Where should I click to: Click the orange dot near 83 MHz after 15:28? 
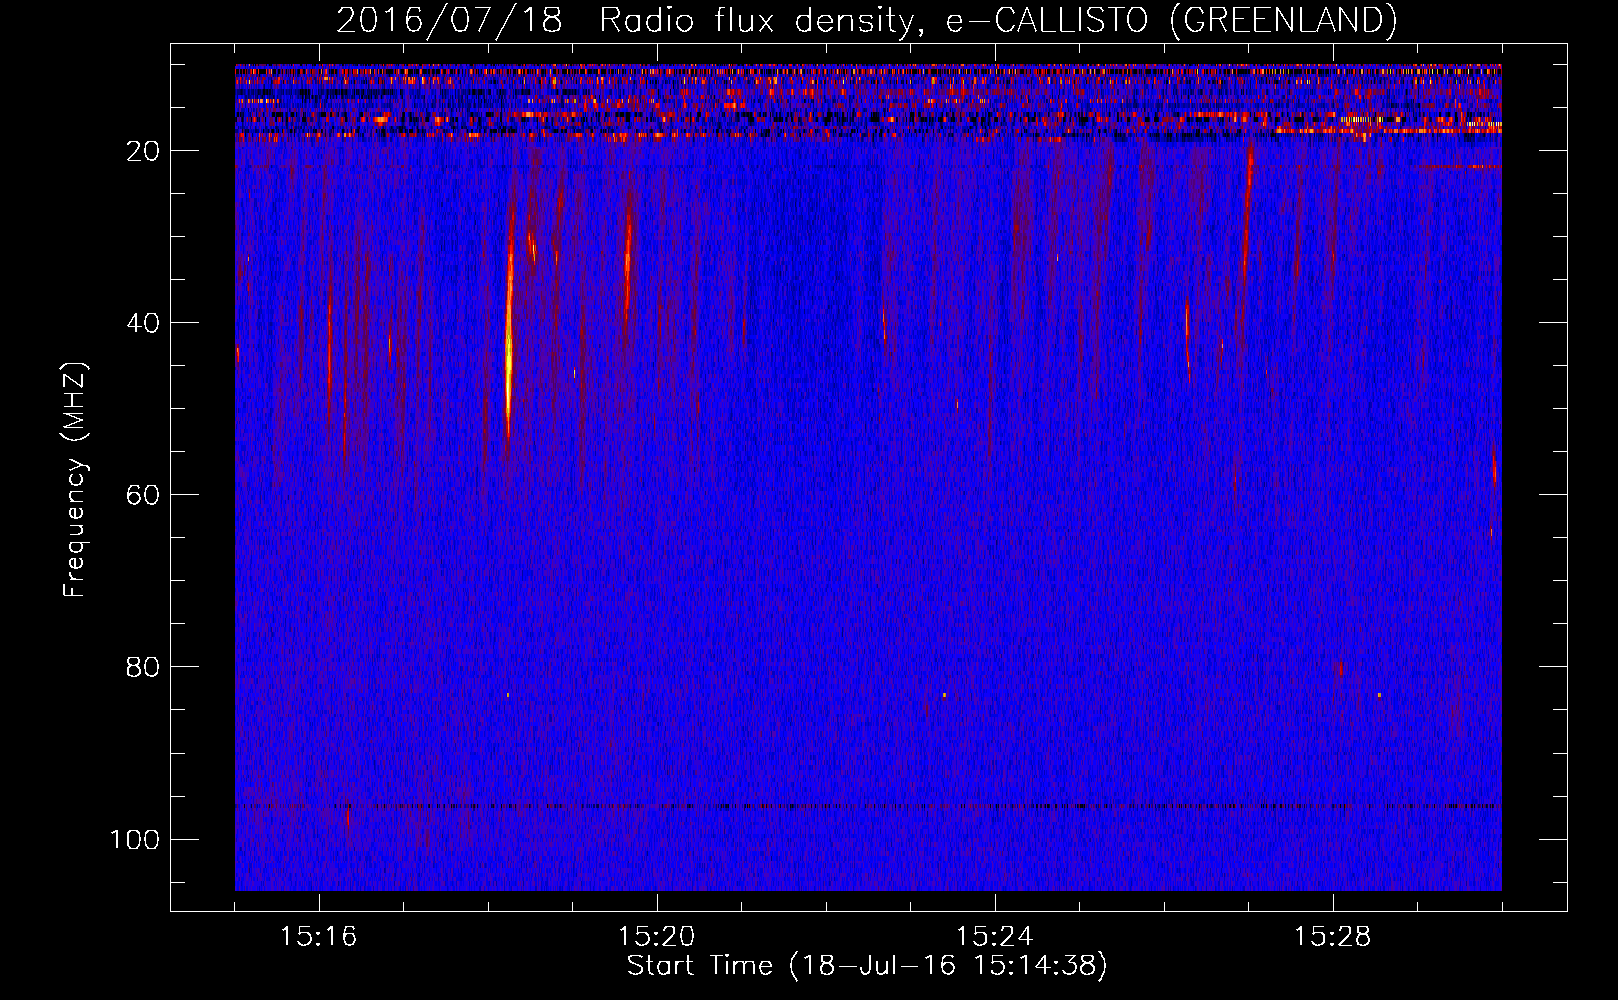coord(1379,694)
